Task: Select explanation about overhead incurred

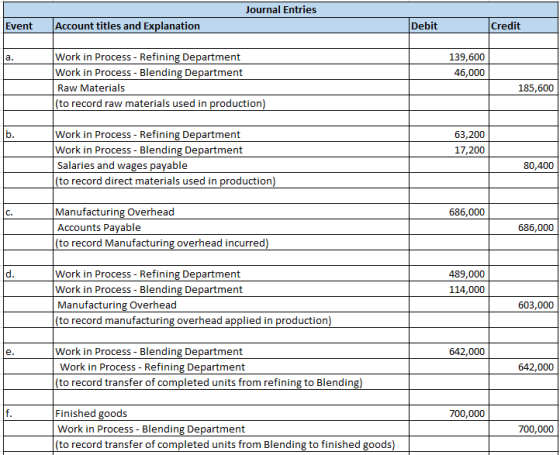Action: (231, 243)
